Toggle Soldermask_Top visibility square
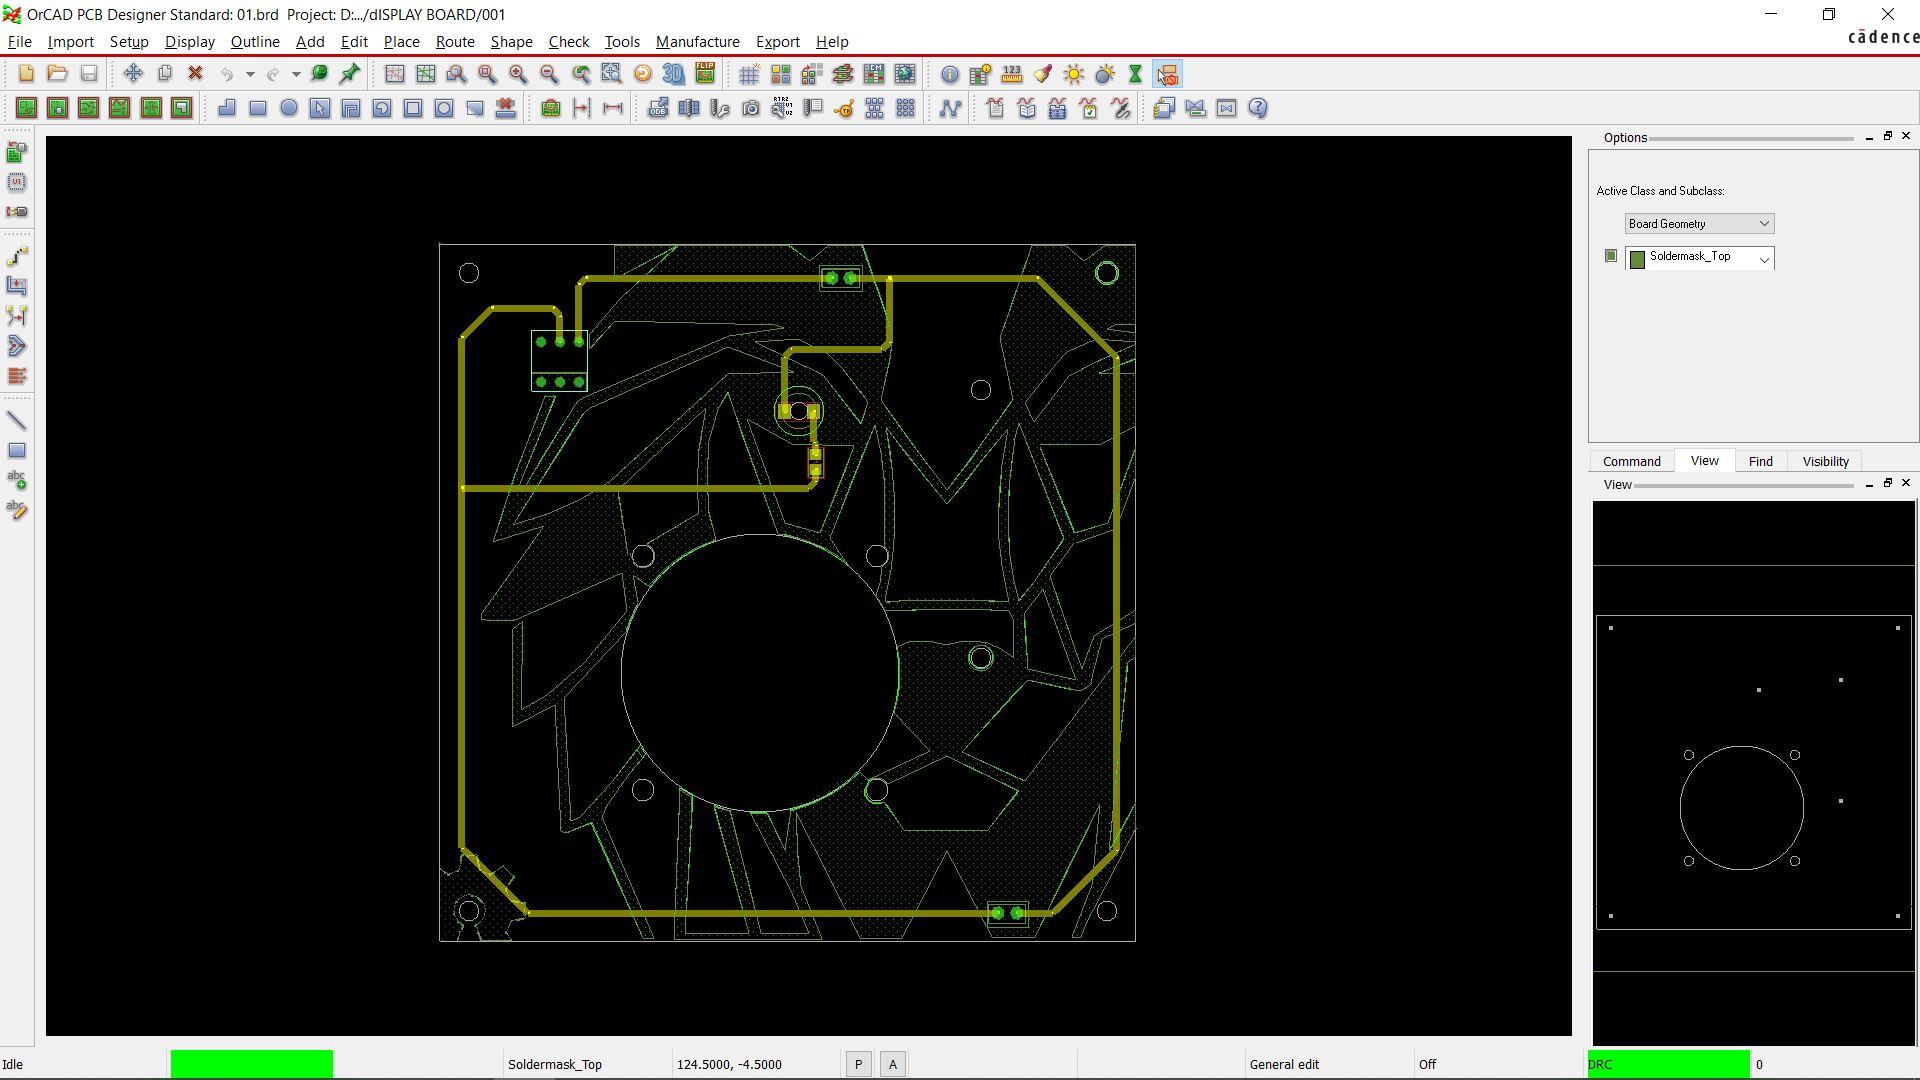The width and height of the screenshot is (1920, 1080). (x=1610, y=256)
